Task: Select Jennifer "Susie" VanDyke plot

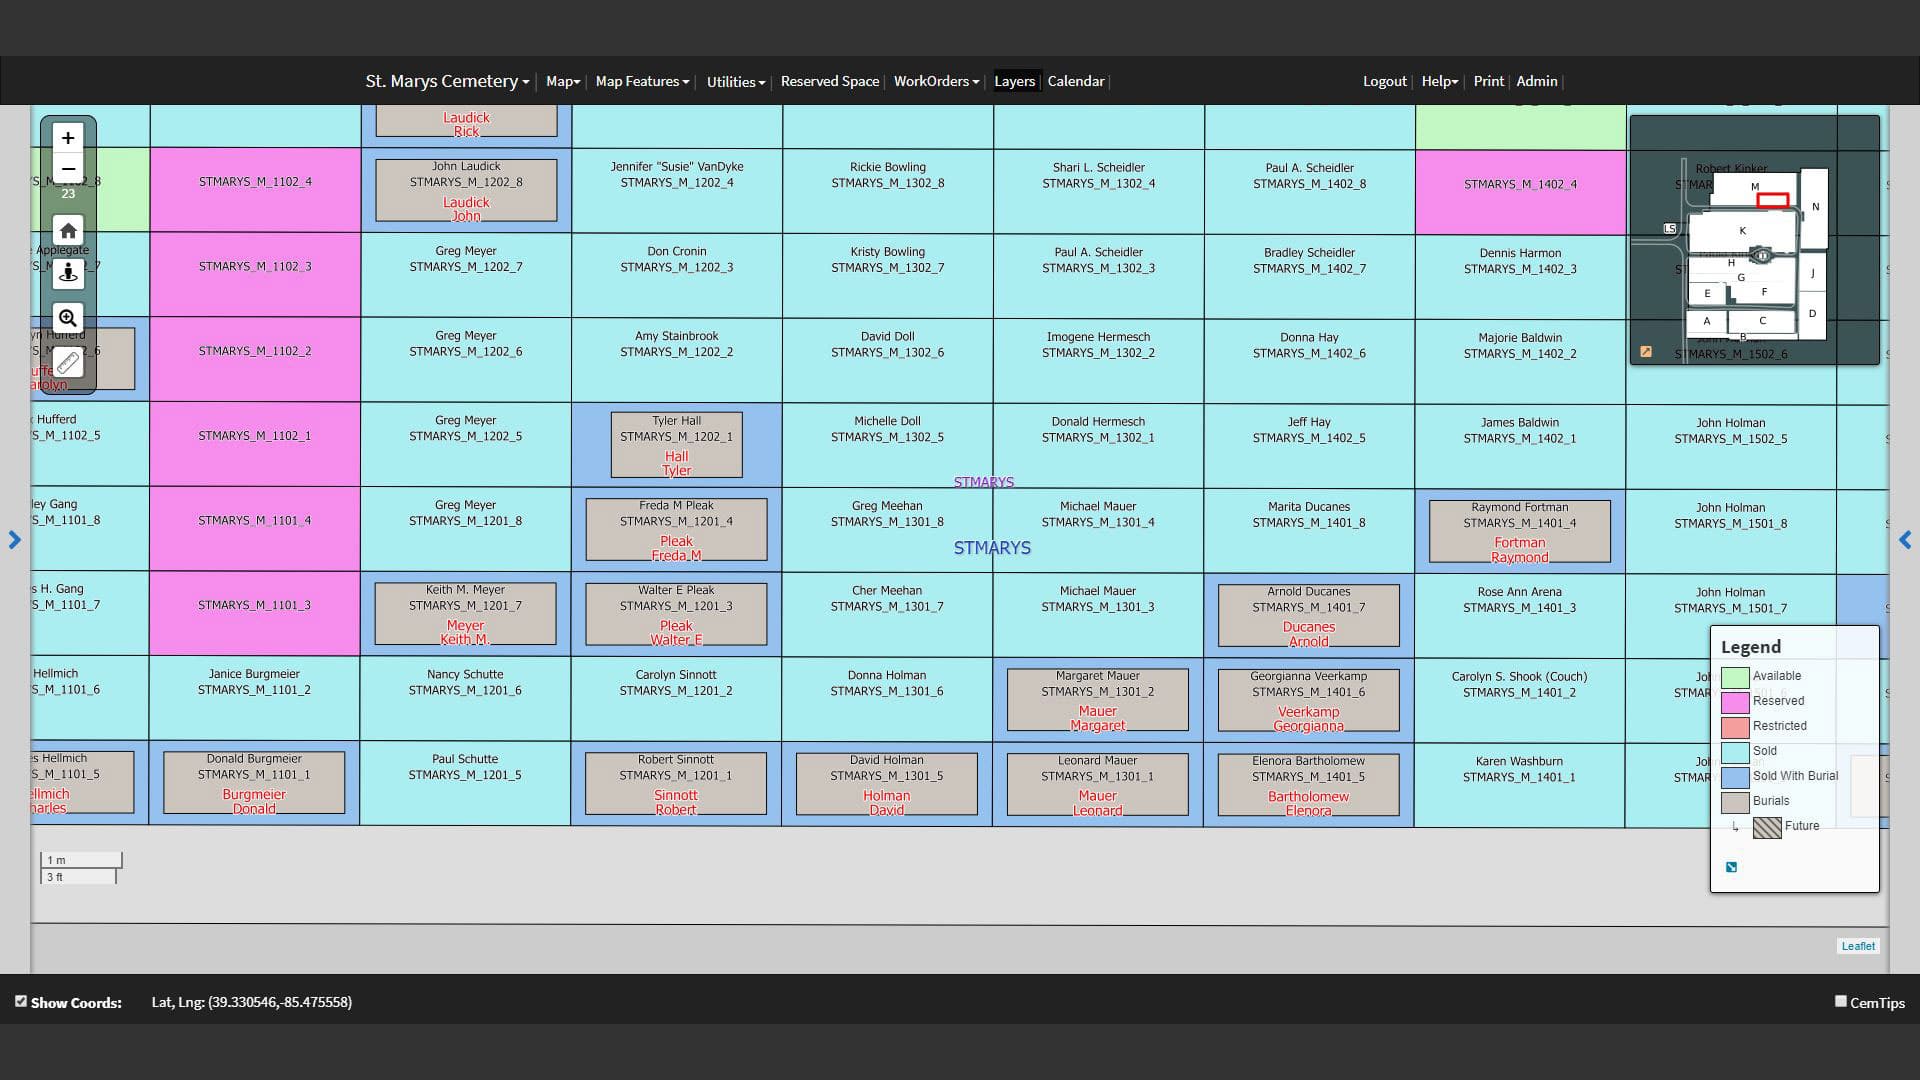Action: (x=677, y=191)
